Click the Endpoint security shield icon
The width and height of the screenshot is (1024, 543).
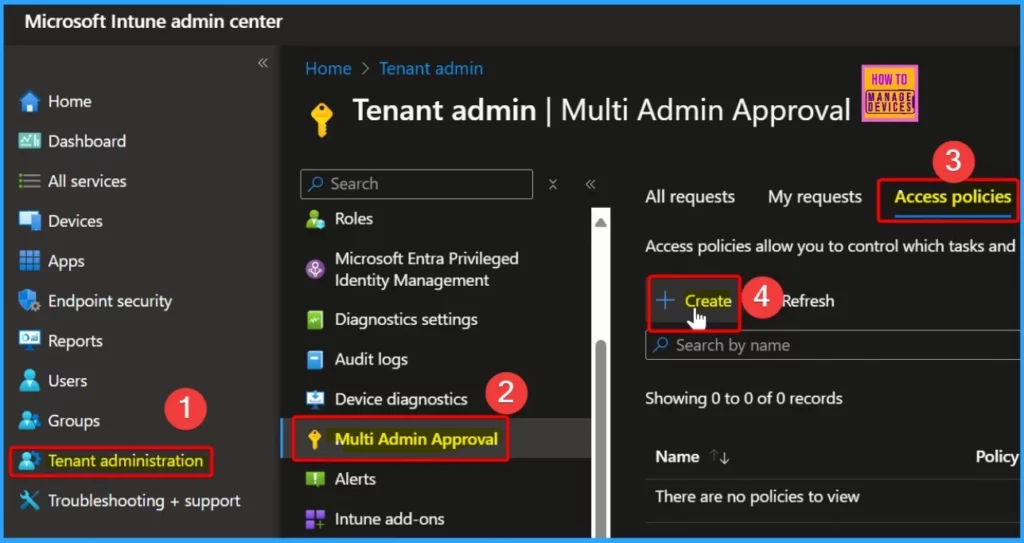coord(29,301)
